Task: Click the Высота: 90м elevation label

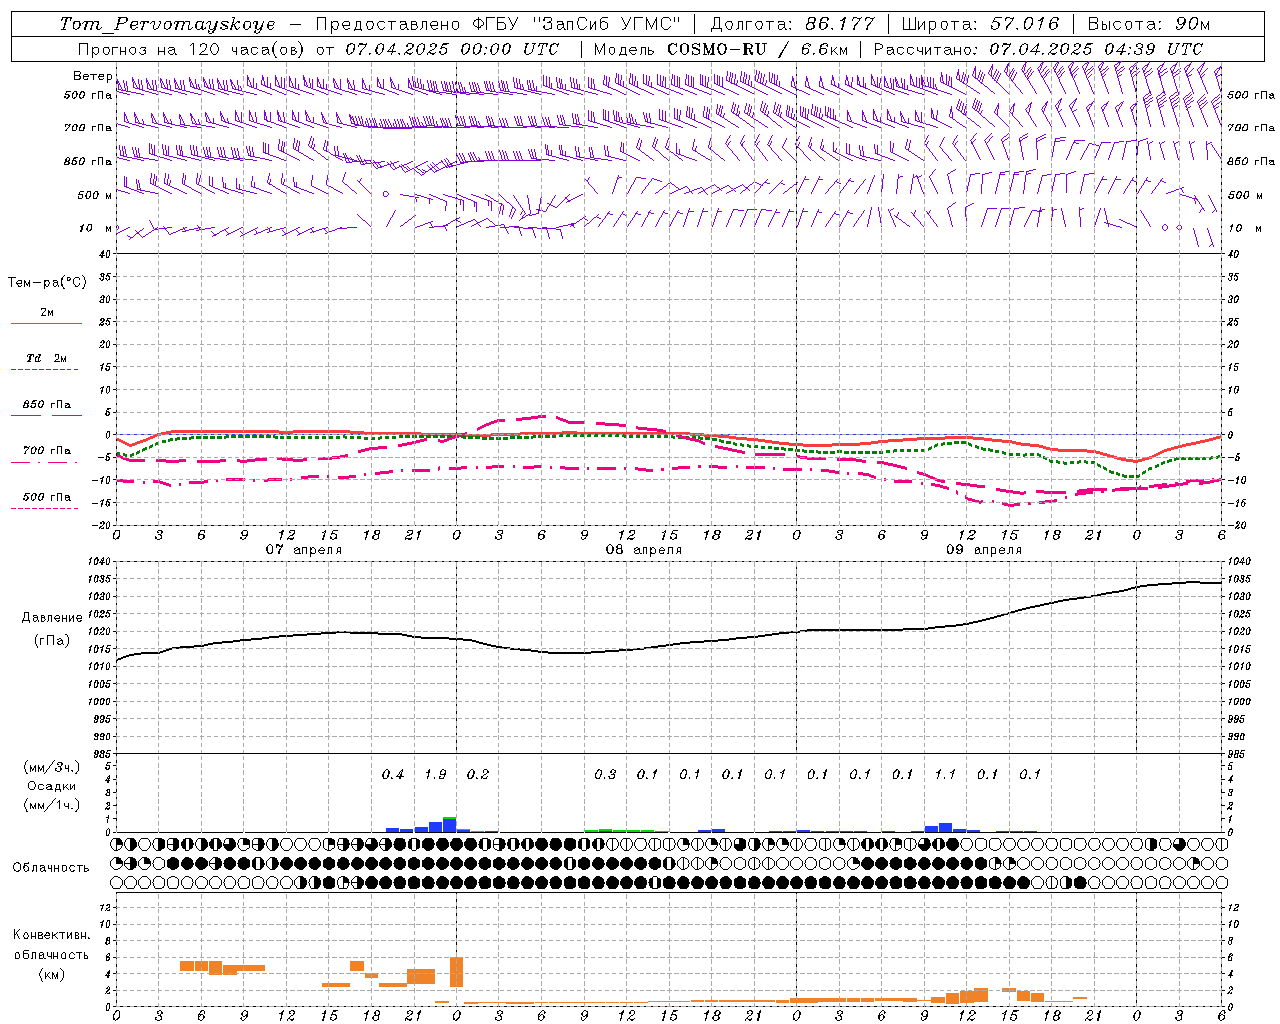Action: click(x=1149, y=24)
